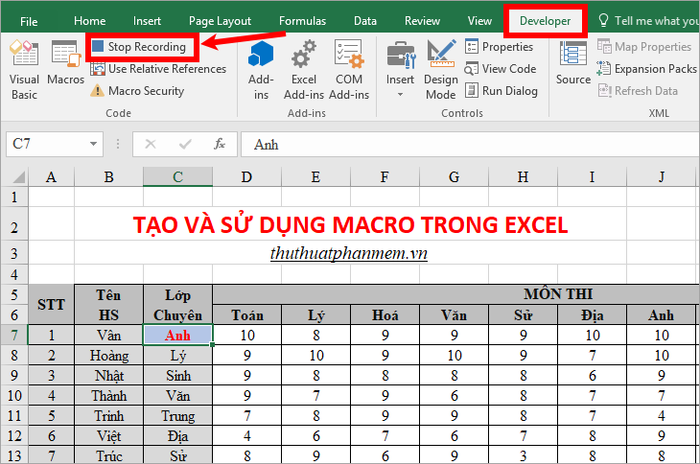Click the formula bar containing Anh
This screenshot has width=700, height=464.
pyautogui.click(x=471, y=144)
